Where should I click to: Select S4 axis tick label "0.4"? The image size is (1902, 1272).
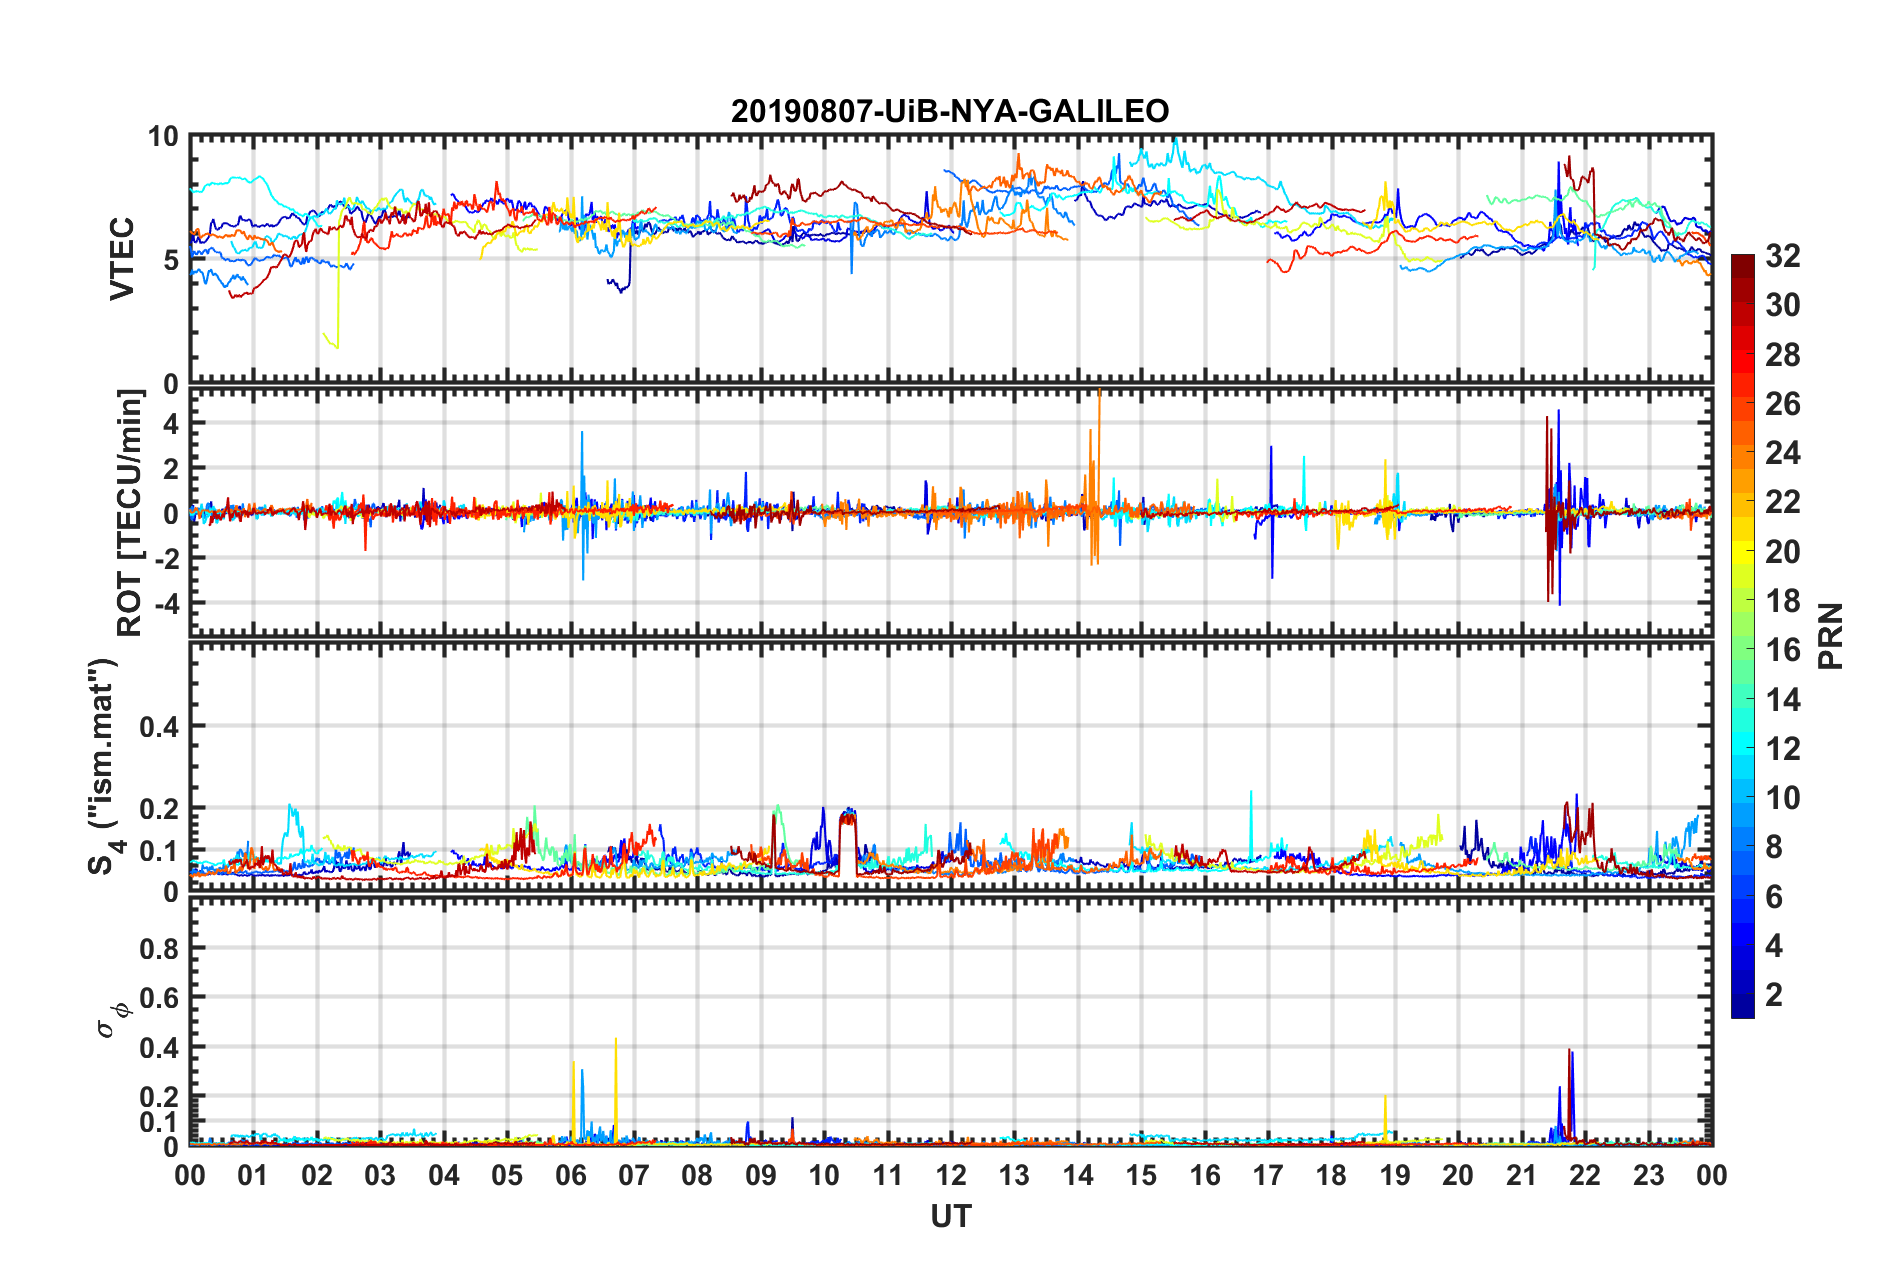[159, 727]
